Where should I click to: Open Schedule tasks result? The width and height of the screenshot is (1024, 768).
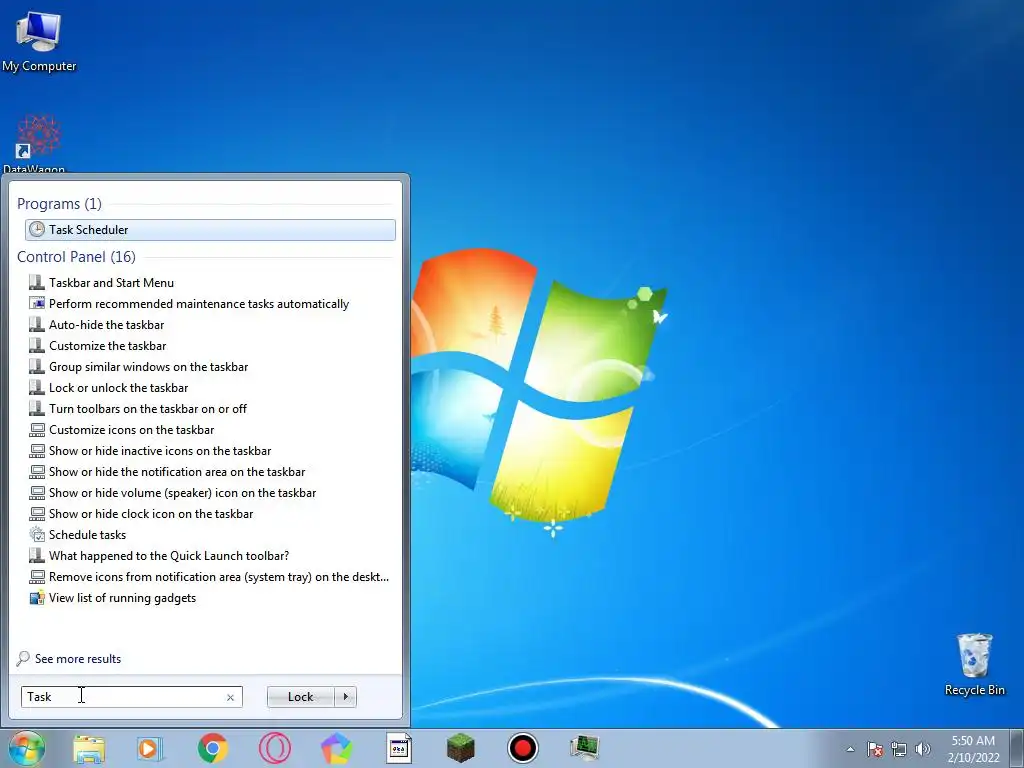pyautogui.click(x=87, y=535)
